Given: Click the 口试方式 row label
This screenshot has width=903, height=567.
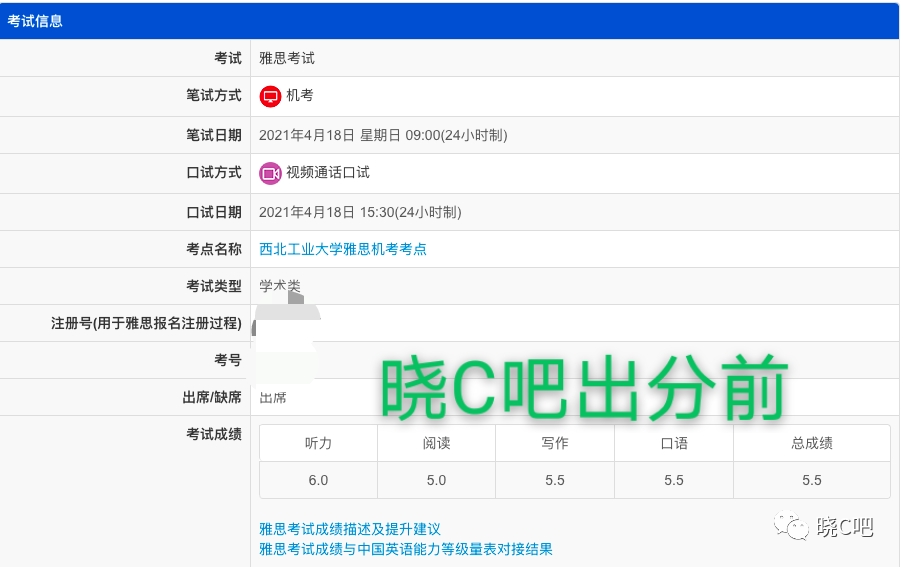Looking at the screenshot, I should (x=214, y=172).
